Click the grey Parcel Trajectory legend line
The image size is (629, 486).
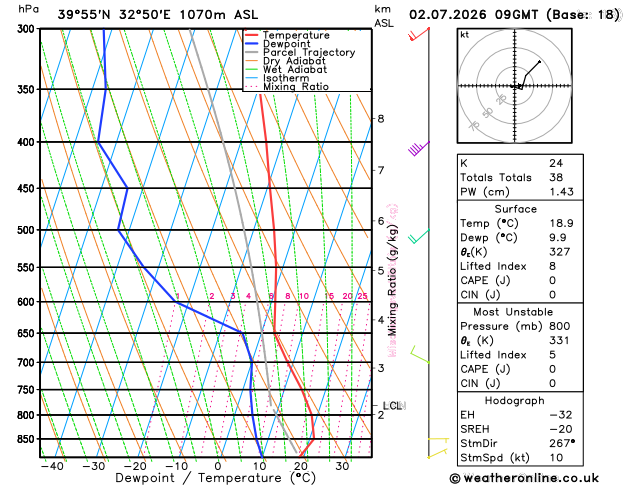click(252, 53)
